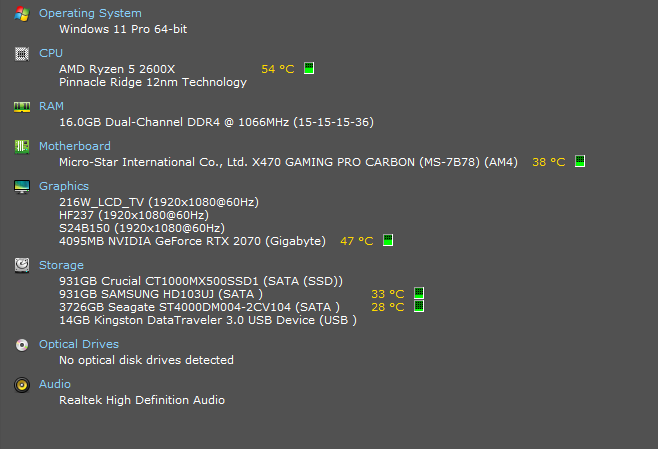Image resolution: width=658 pixels, height=449 pixels.
Task: Click the CPU chip icon
Action: click(x=22, y=54)
